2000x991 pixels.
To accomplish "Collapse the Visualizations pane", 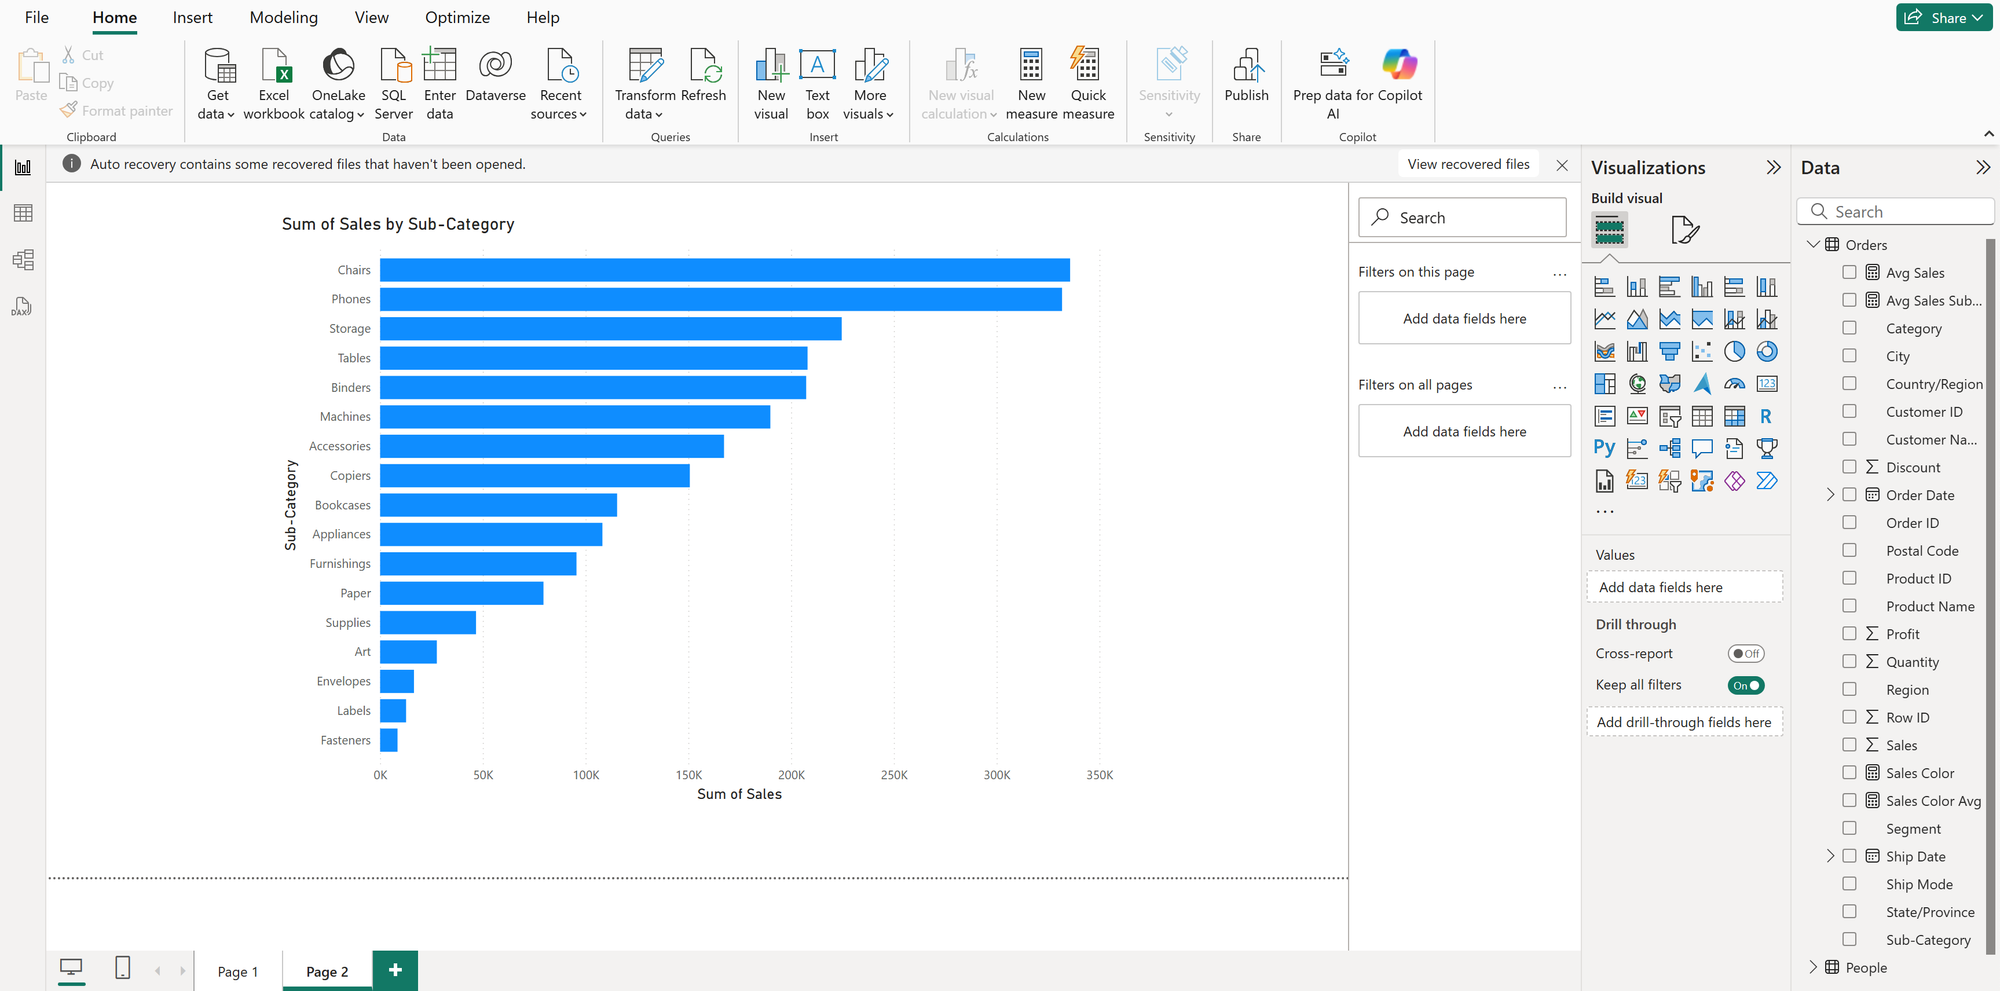I will pos(1773,168).
